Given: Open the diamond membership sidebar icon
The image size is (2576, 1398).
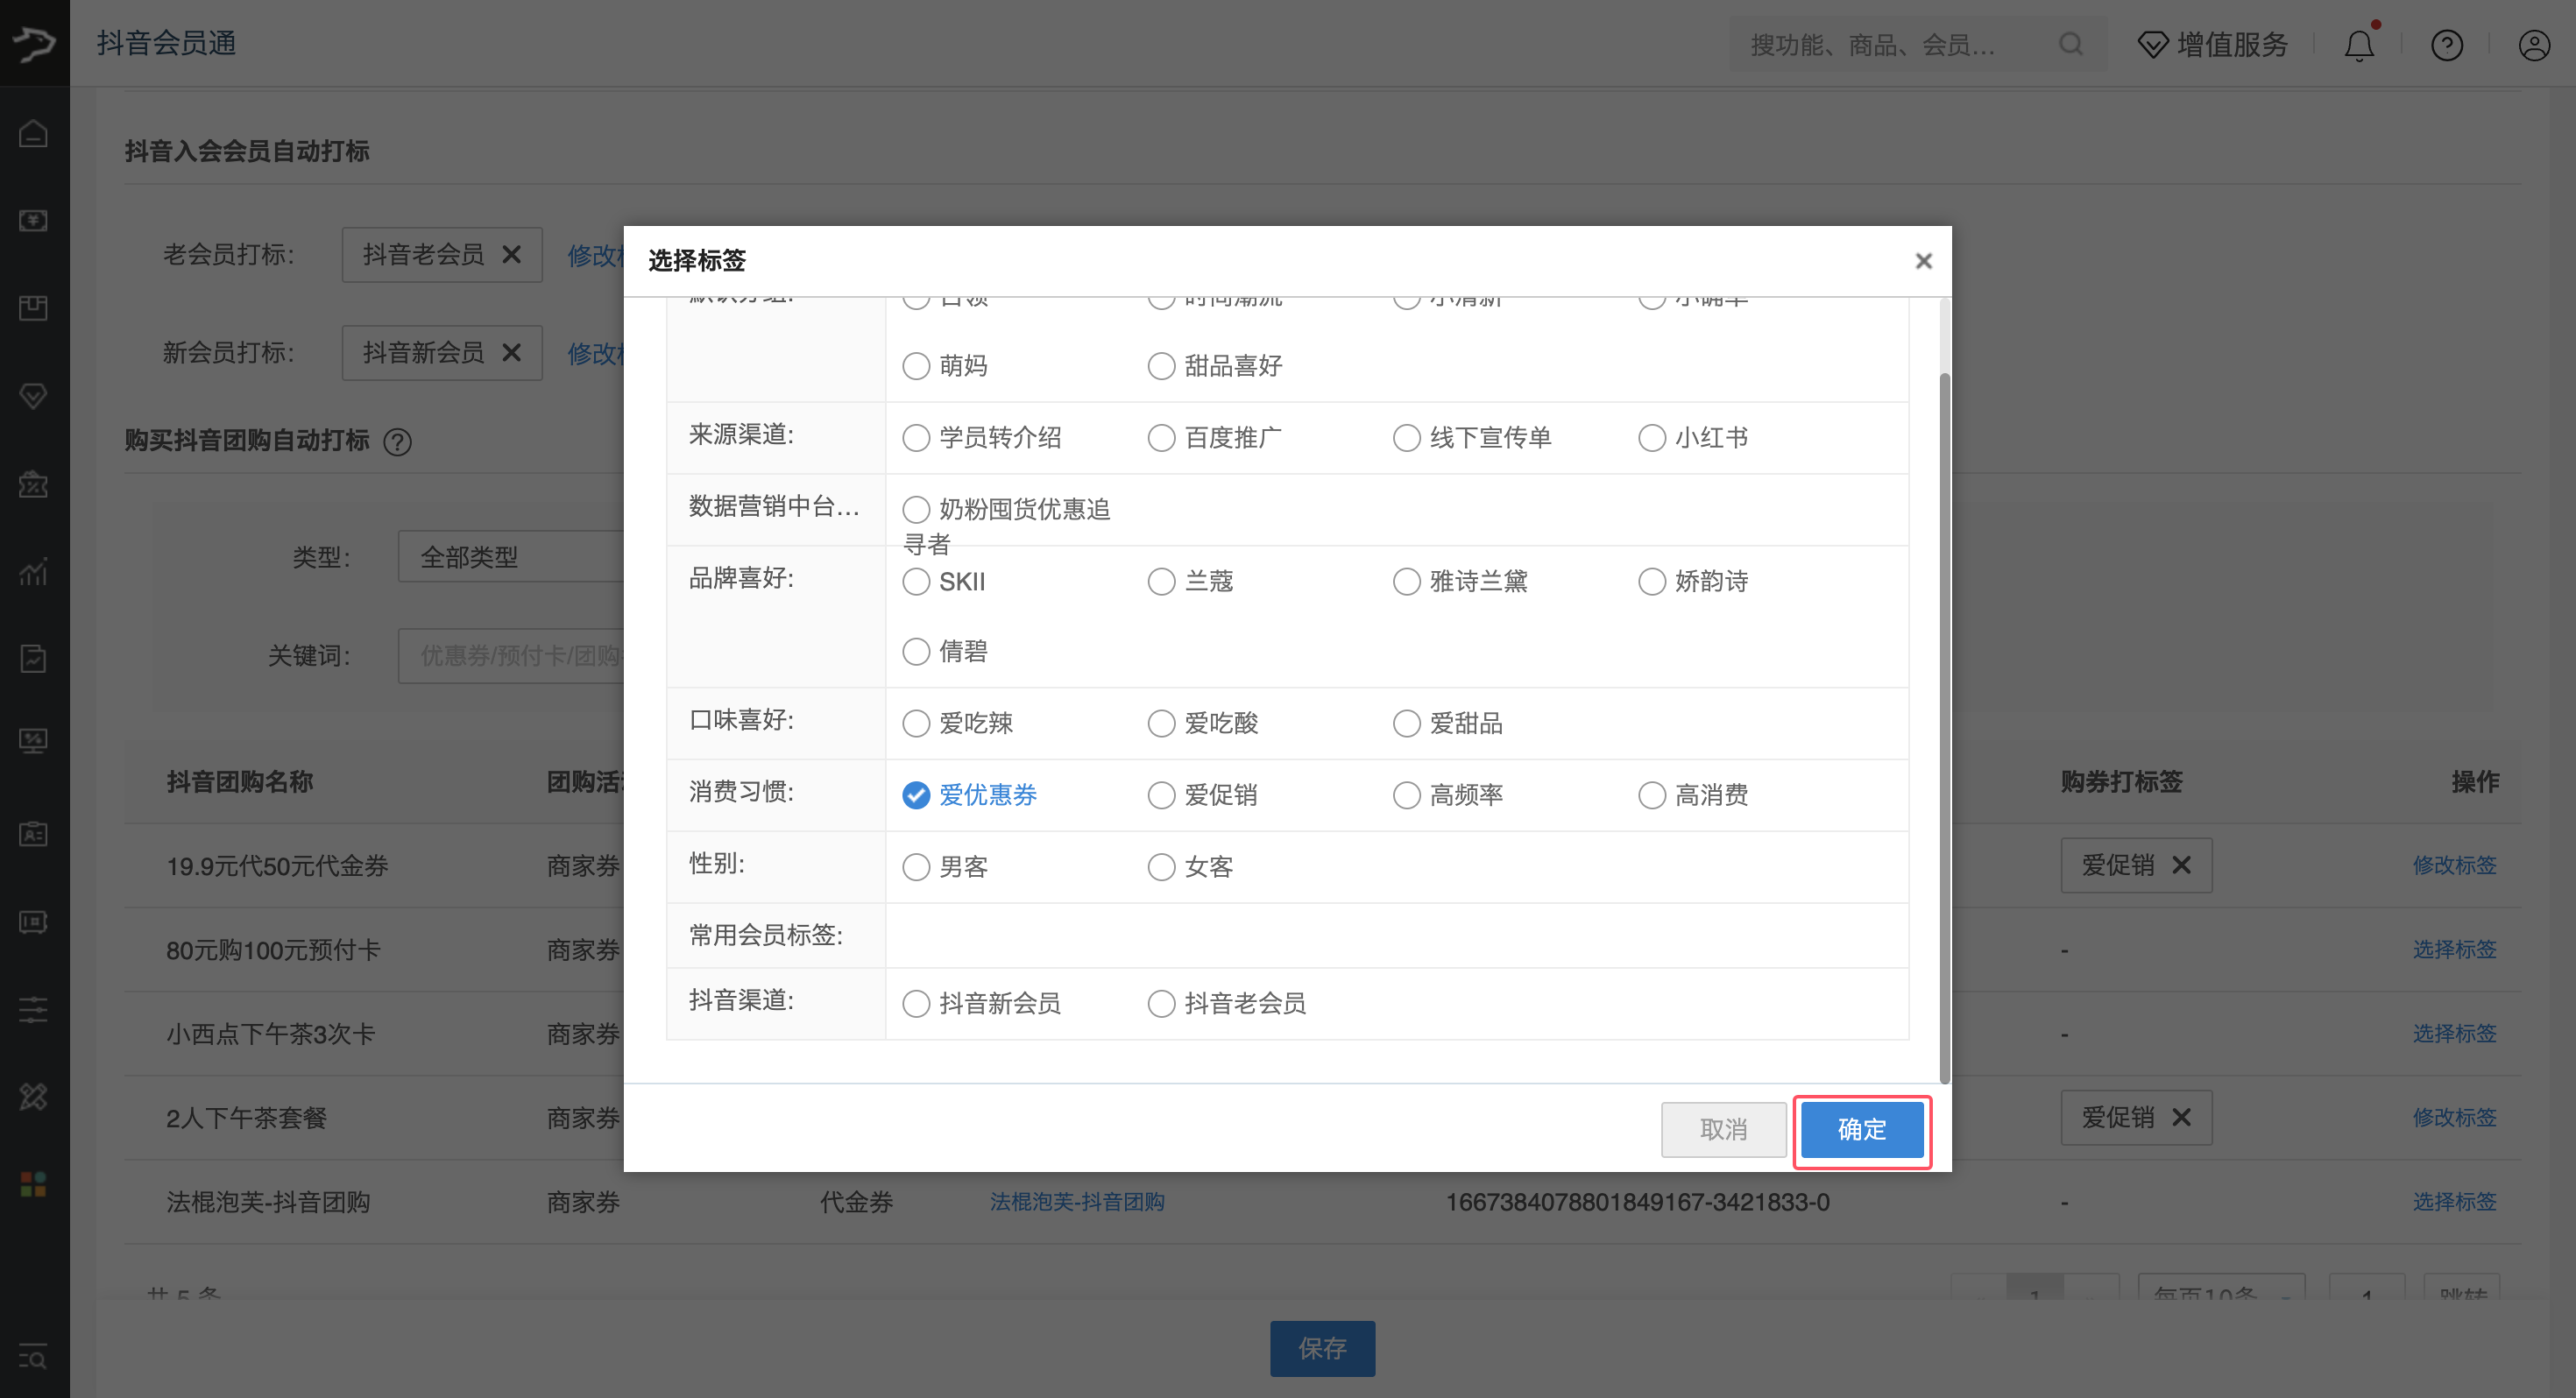Looking at the screenshot, I should (33, 396).
